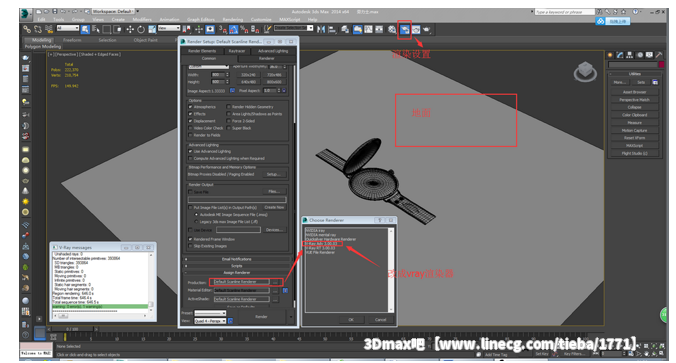676x363 pixels.
Task: Open the Utilities hammer panel tab
Action: (x=659, y=55)
